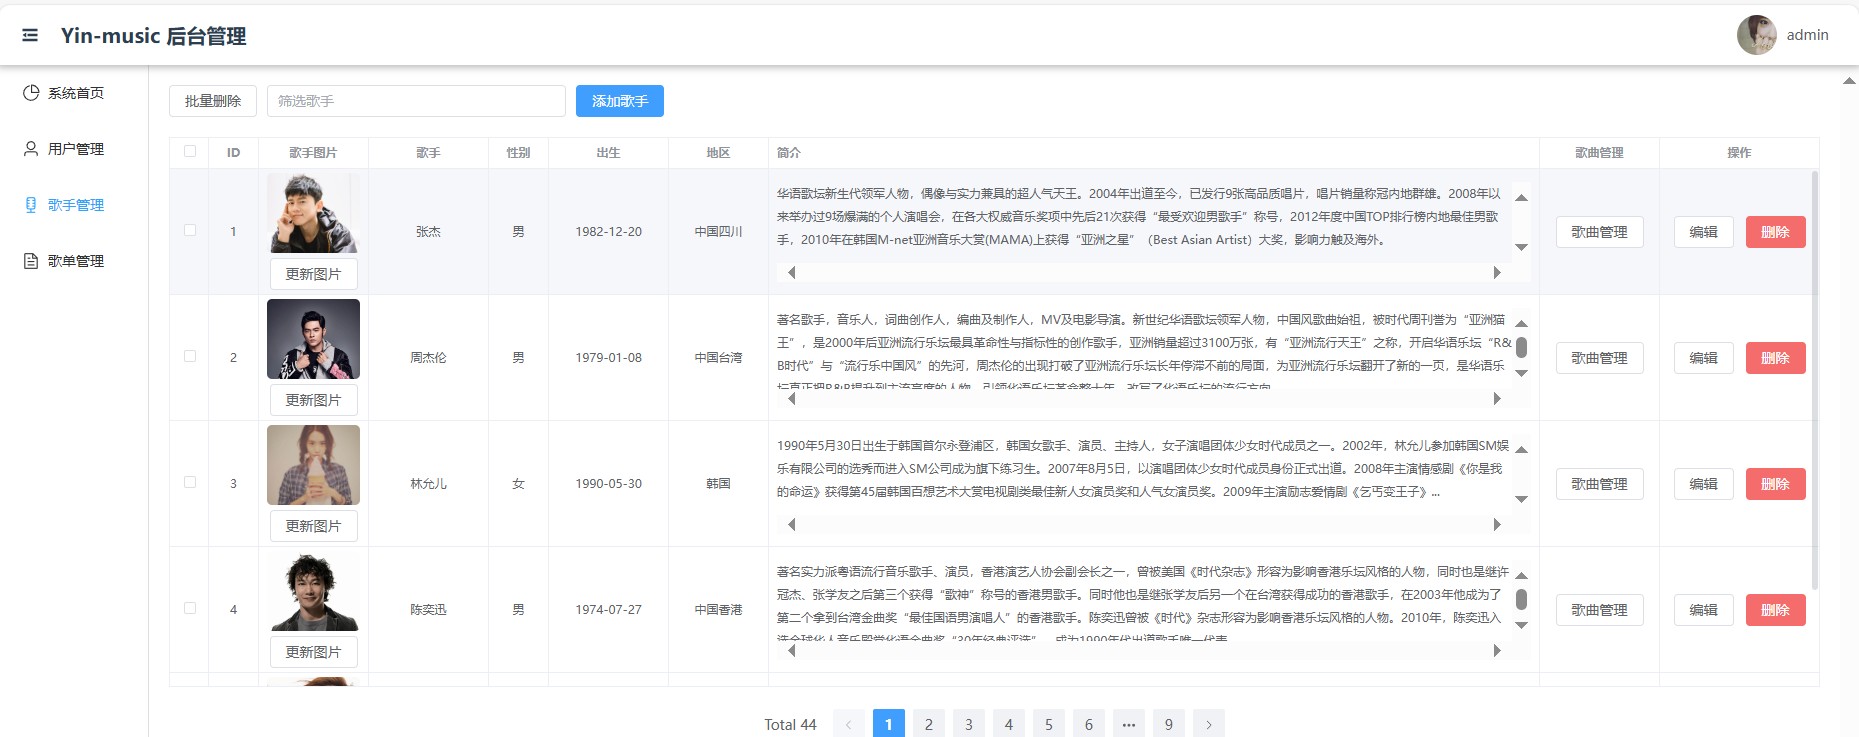Open 歌曲管理 for 陈奕迅
The height and width of the screenshot is (737, 1859).
[1600, 610]
